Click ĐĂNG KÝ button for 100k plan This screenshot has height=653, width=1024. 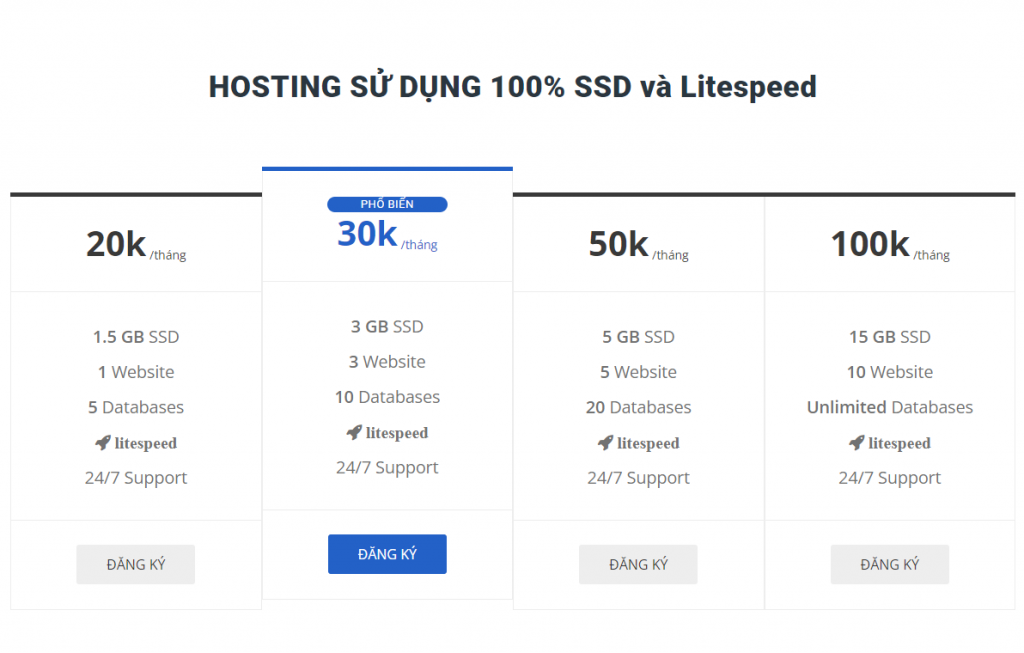(x=889, y=564)
